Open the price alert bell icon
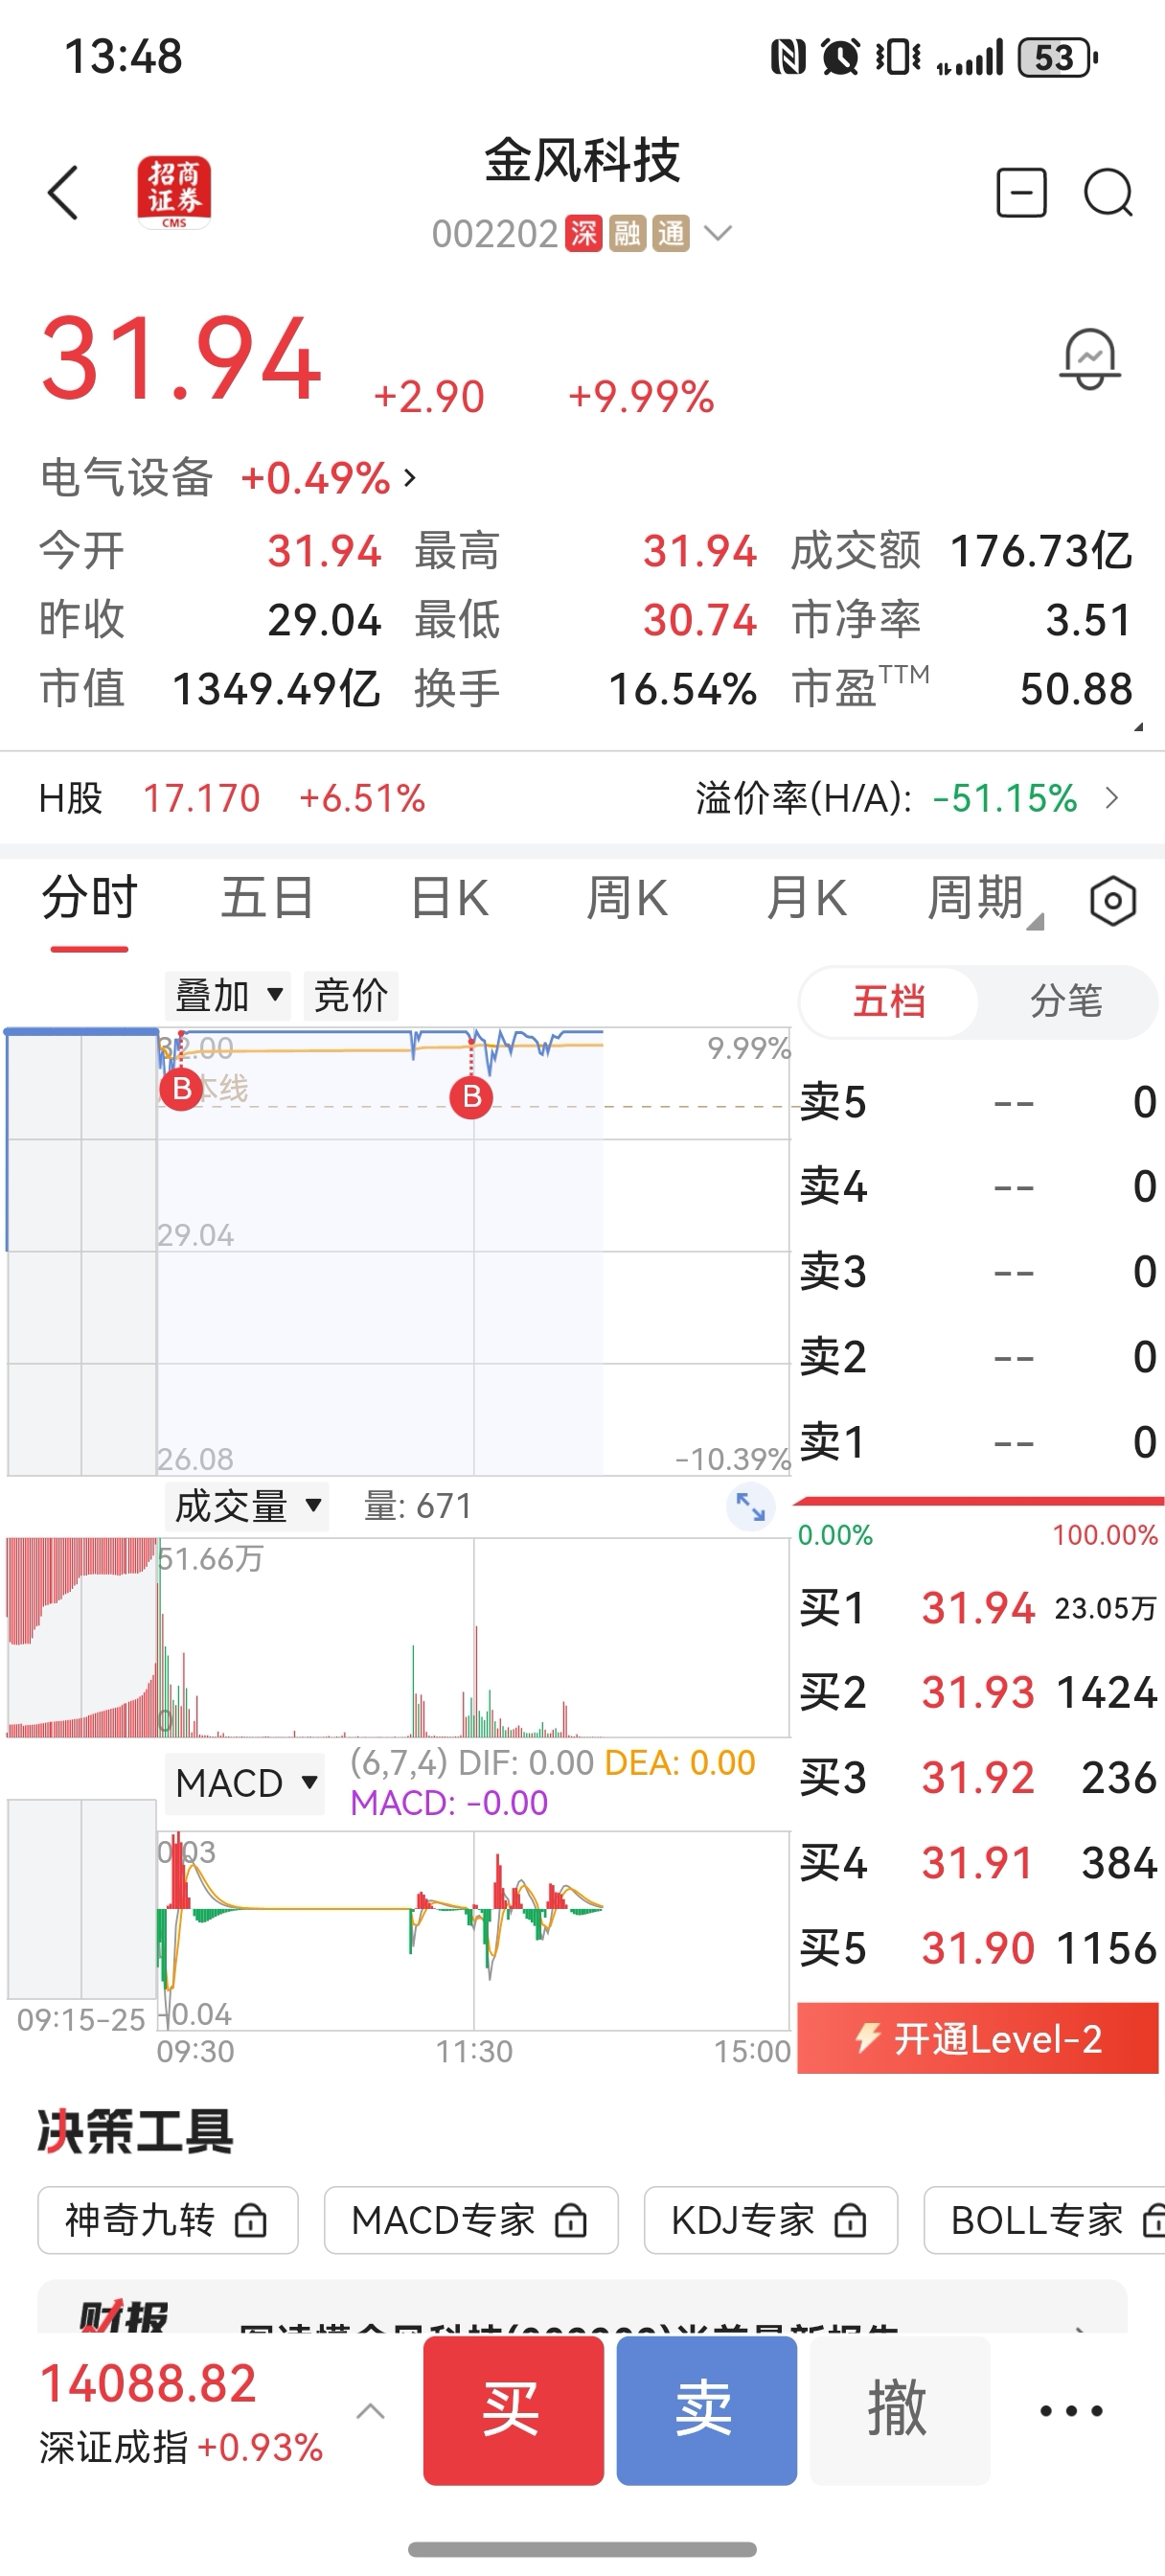Screen dimensions: 1165x2576 pyautogui.click(x=1089, y=359)
